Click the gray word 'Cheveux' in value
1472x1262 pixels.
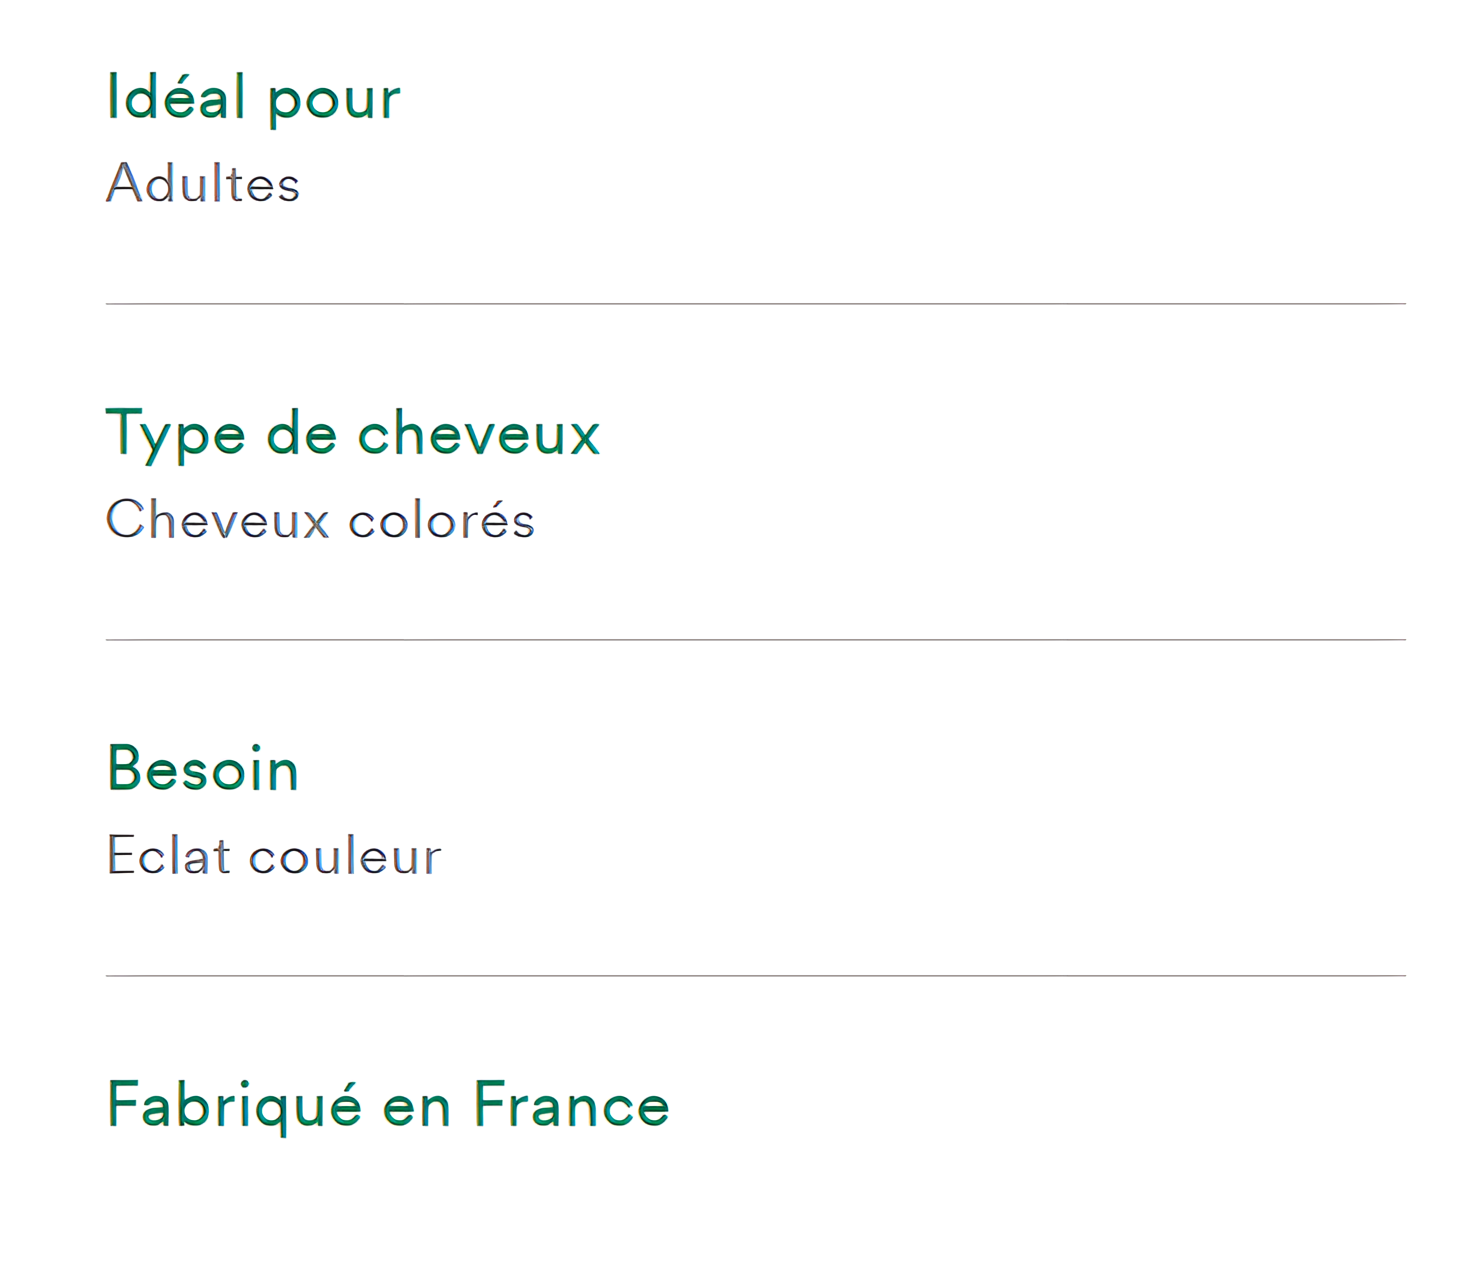coord(218,520)
